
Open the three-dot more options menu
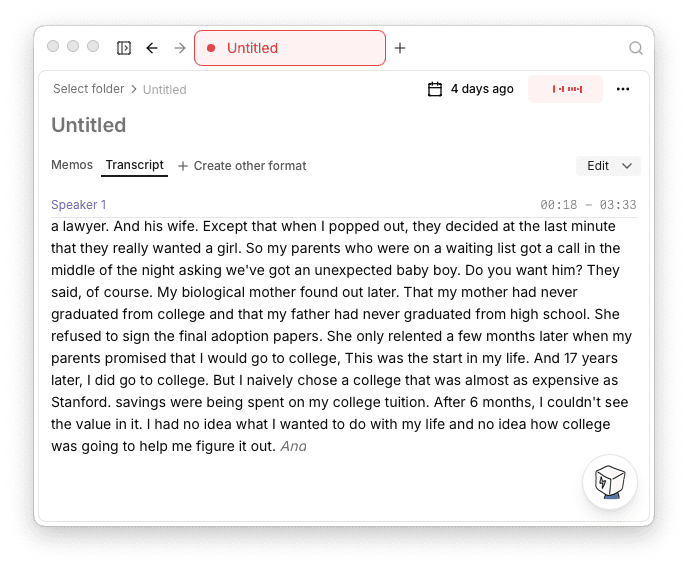click(623, 89)
